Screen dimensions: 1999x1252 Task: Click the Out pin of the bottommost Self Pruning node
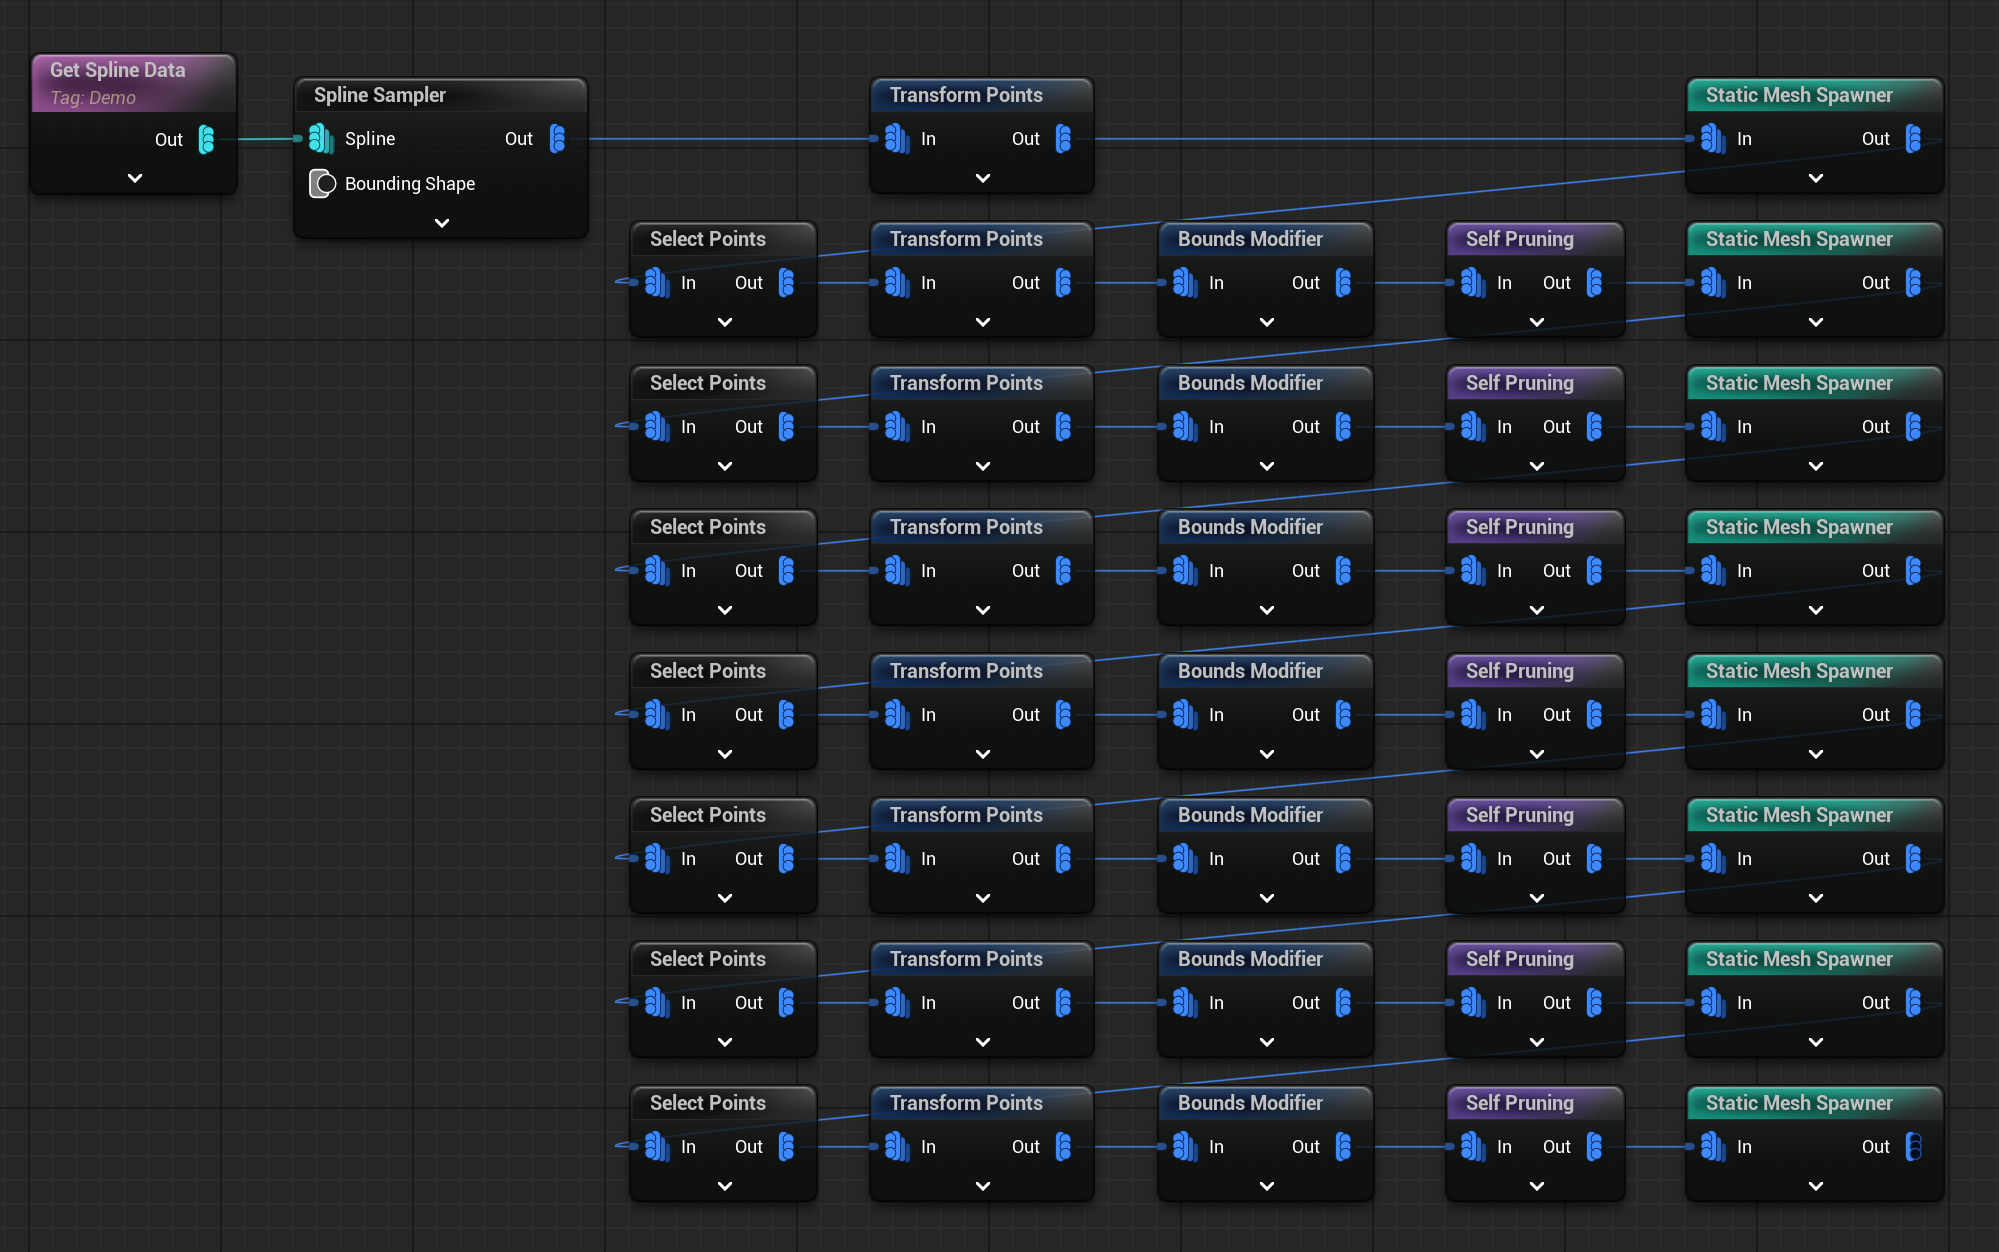[1594, 1147]
